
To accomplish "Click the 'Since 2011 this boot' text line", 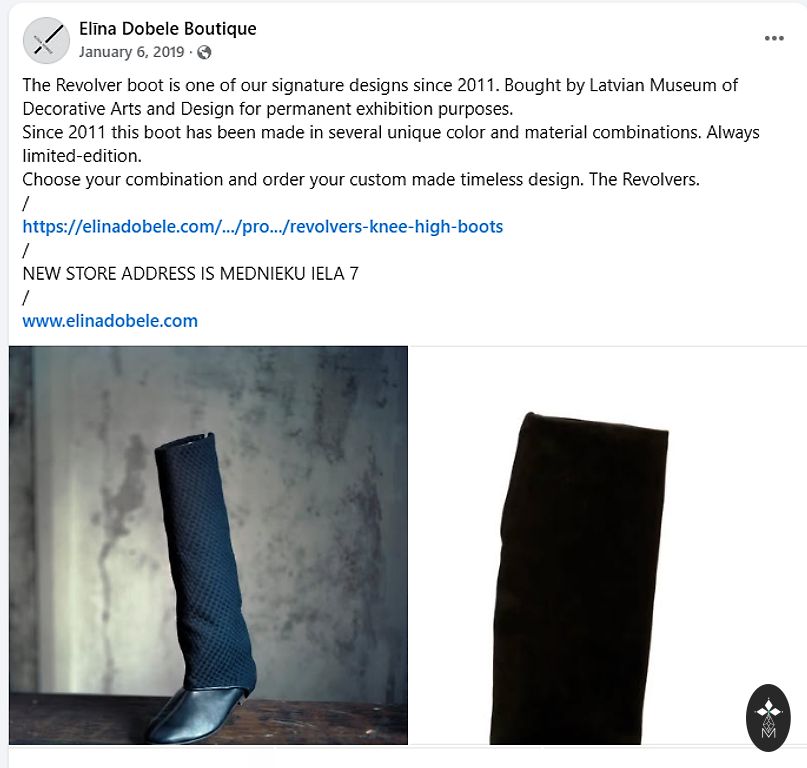I will [391, 132].
